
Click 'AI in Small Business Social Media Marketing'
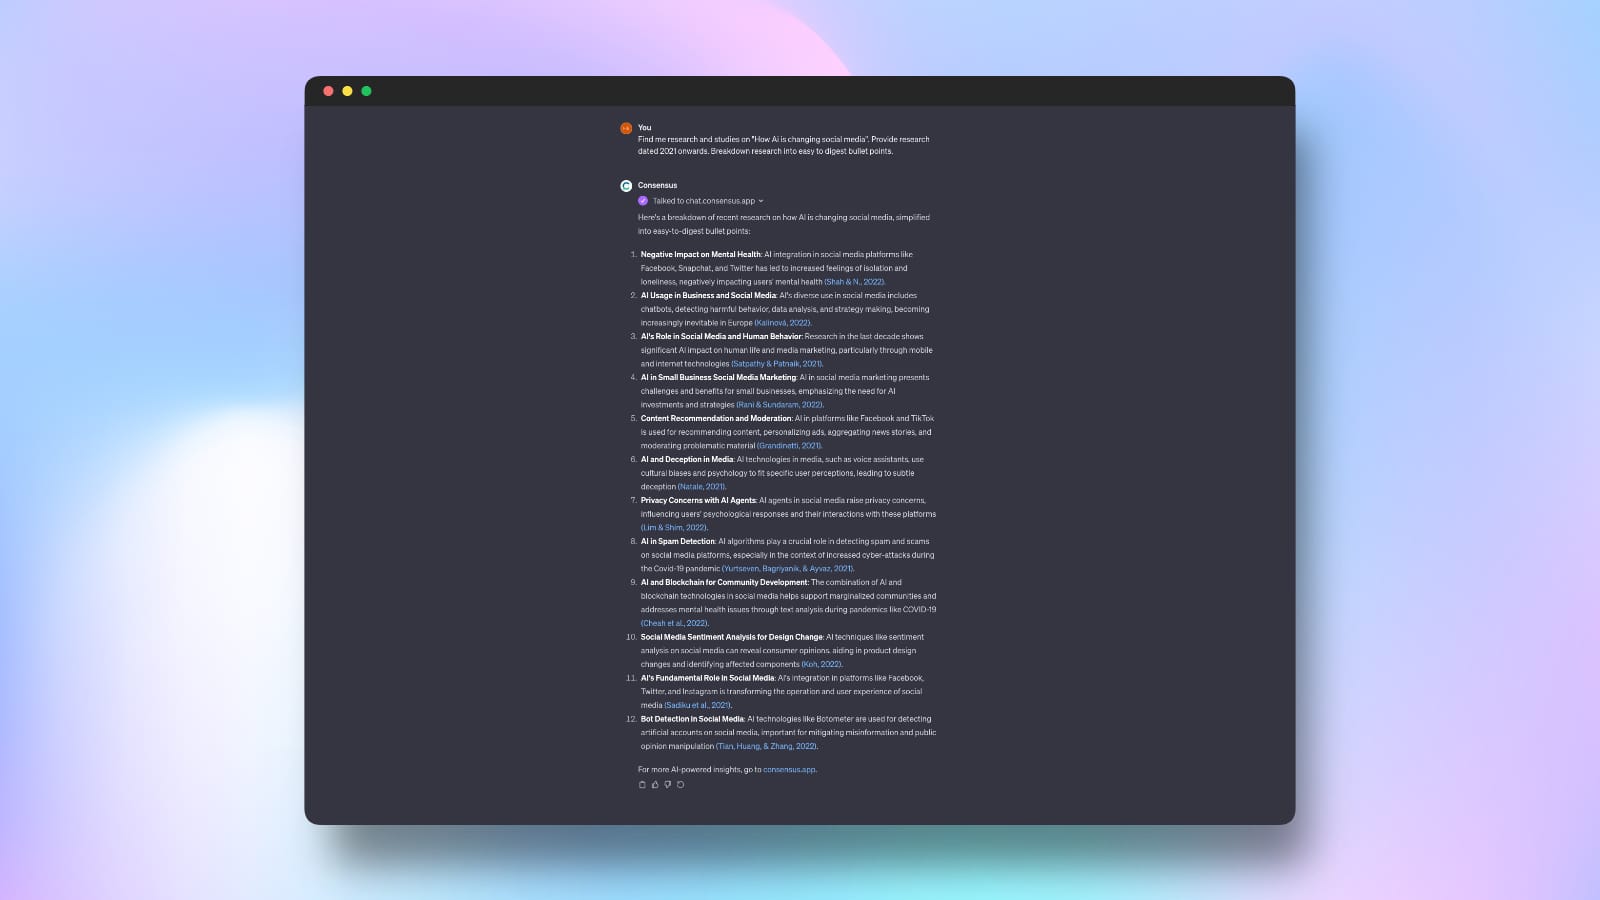tap(718, 378)
